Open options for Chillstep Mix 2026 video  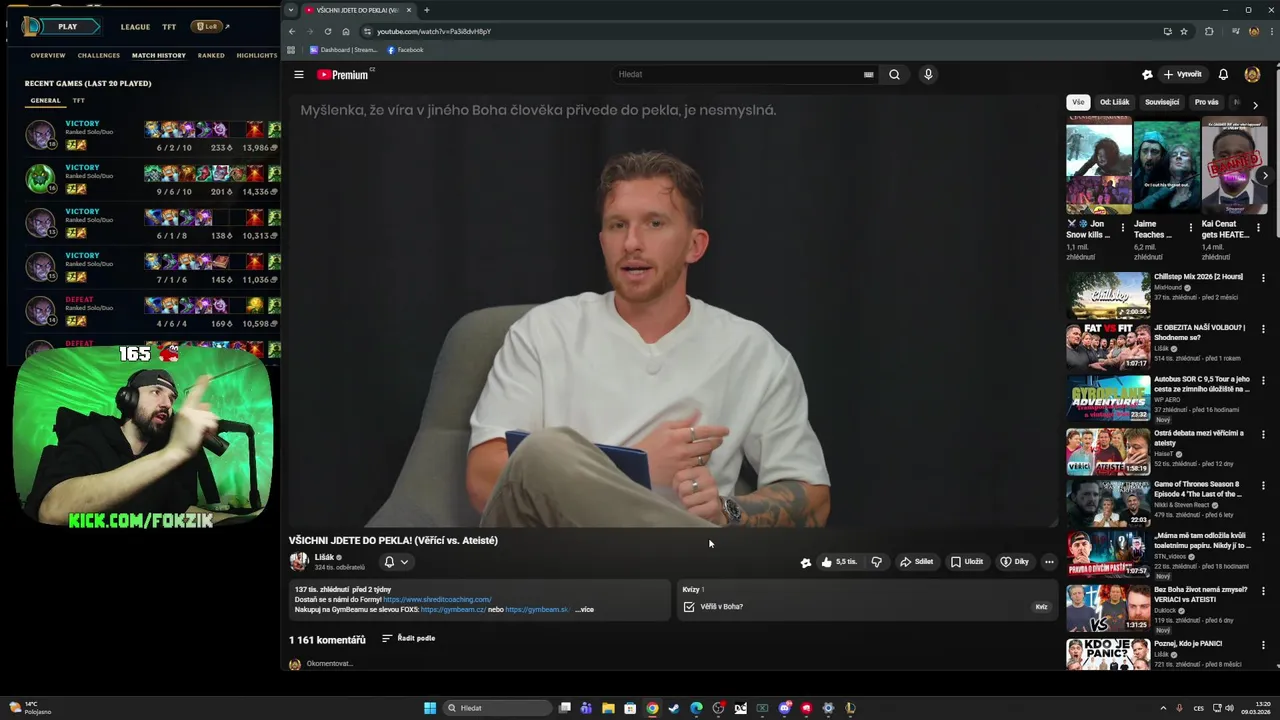pyautogui.click(x=1263, y=278)
